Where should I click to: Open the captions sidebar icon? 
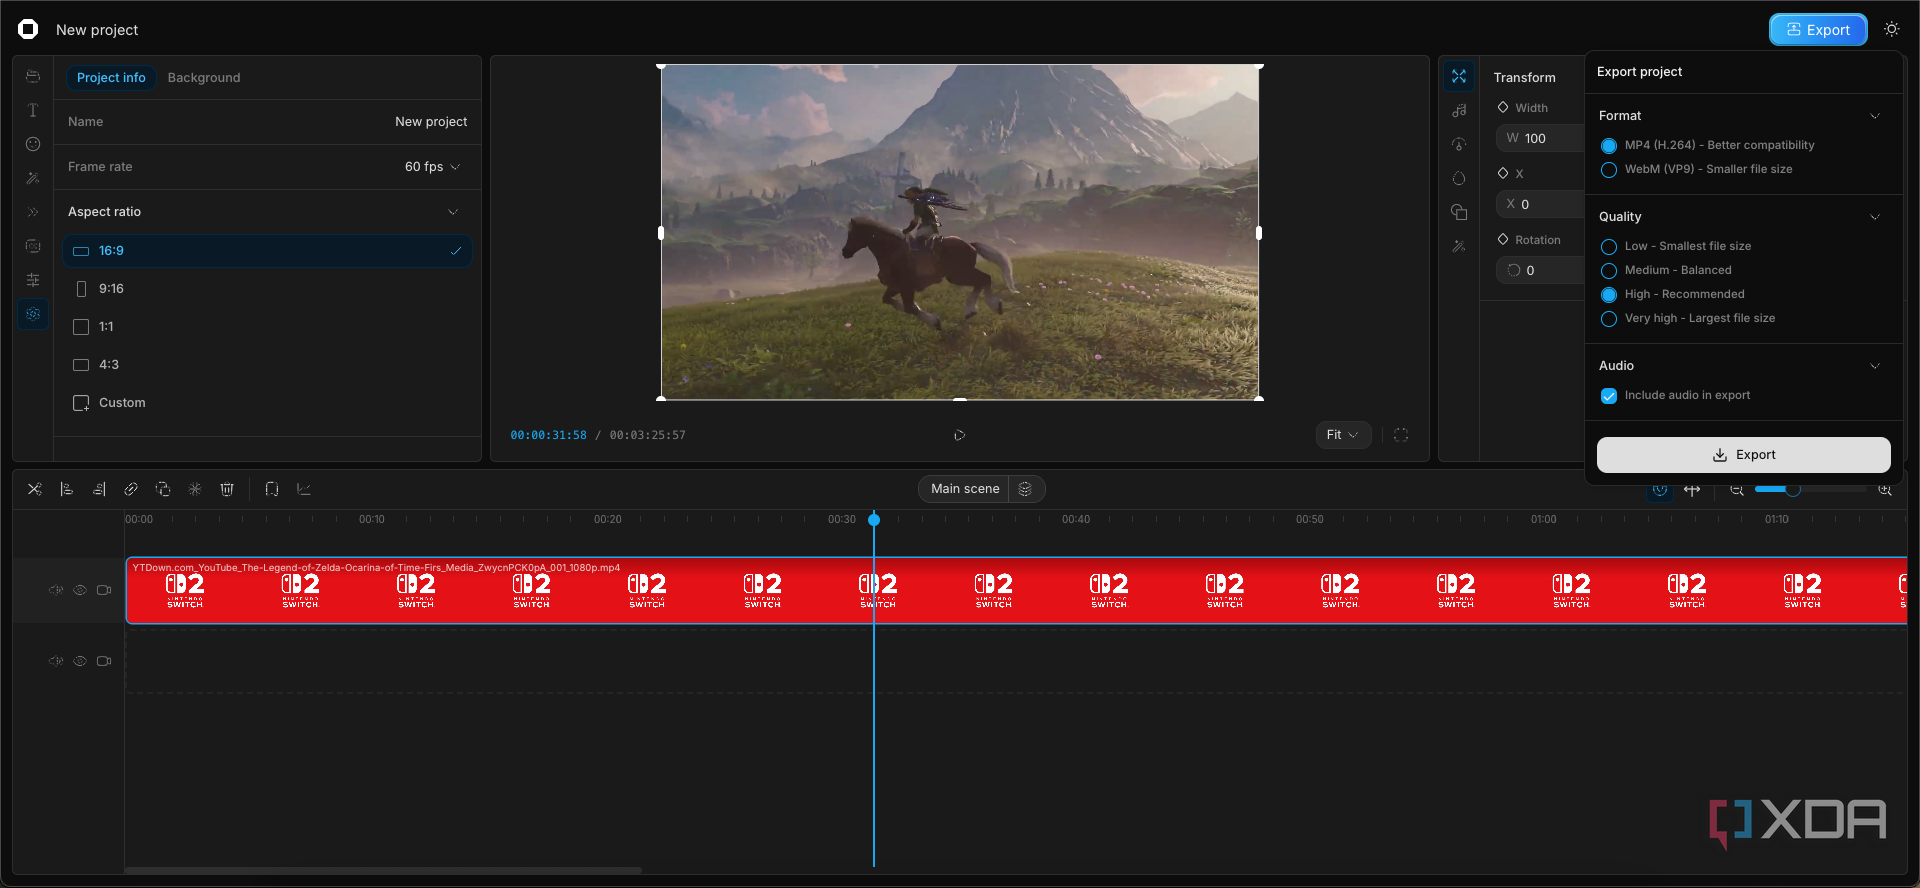click(33, 246)
